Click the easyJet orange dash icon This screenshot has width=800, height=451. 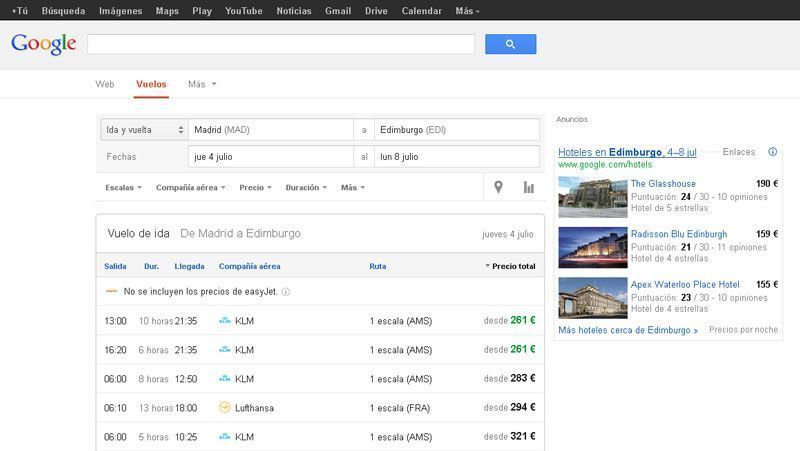pyautogui.click(x=111, y=291)
